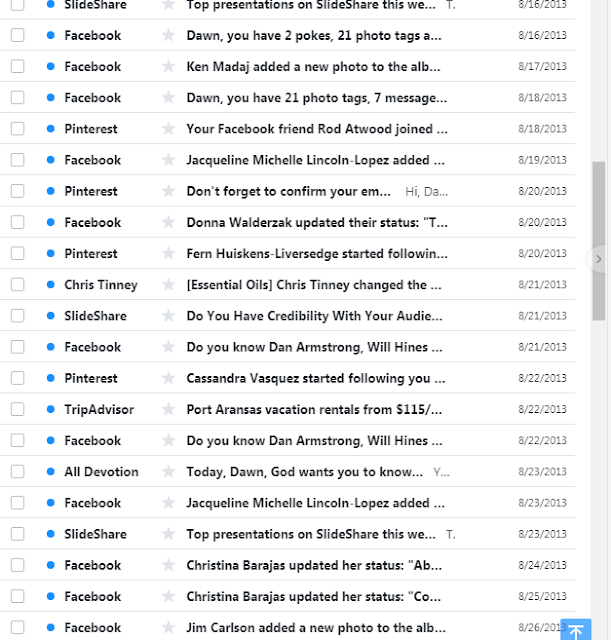The width and height of the screenshot is (611, 640).
Task: Star the Rod Atwood joined Pinterest email
Action: pos(168,129)
